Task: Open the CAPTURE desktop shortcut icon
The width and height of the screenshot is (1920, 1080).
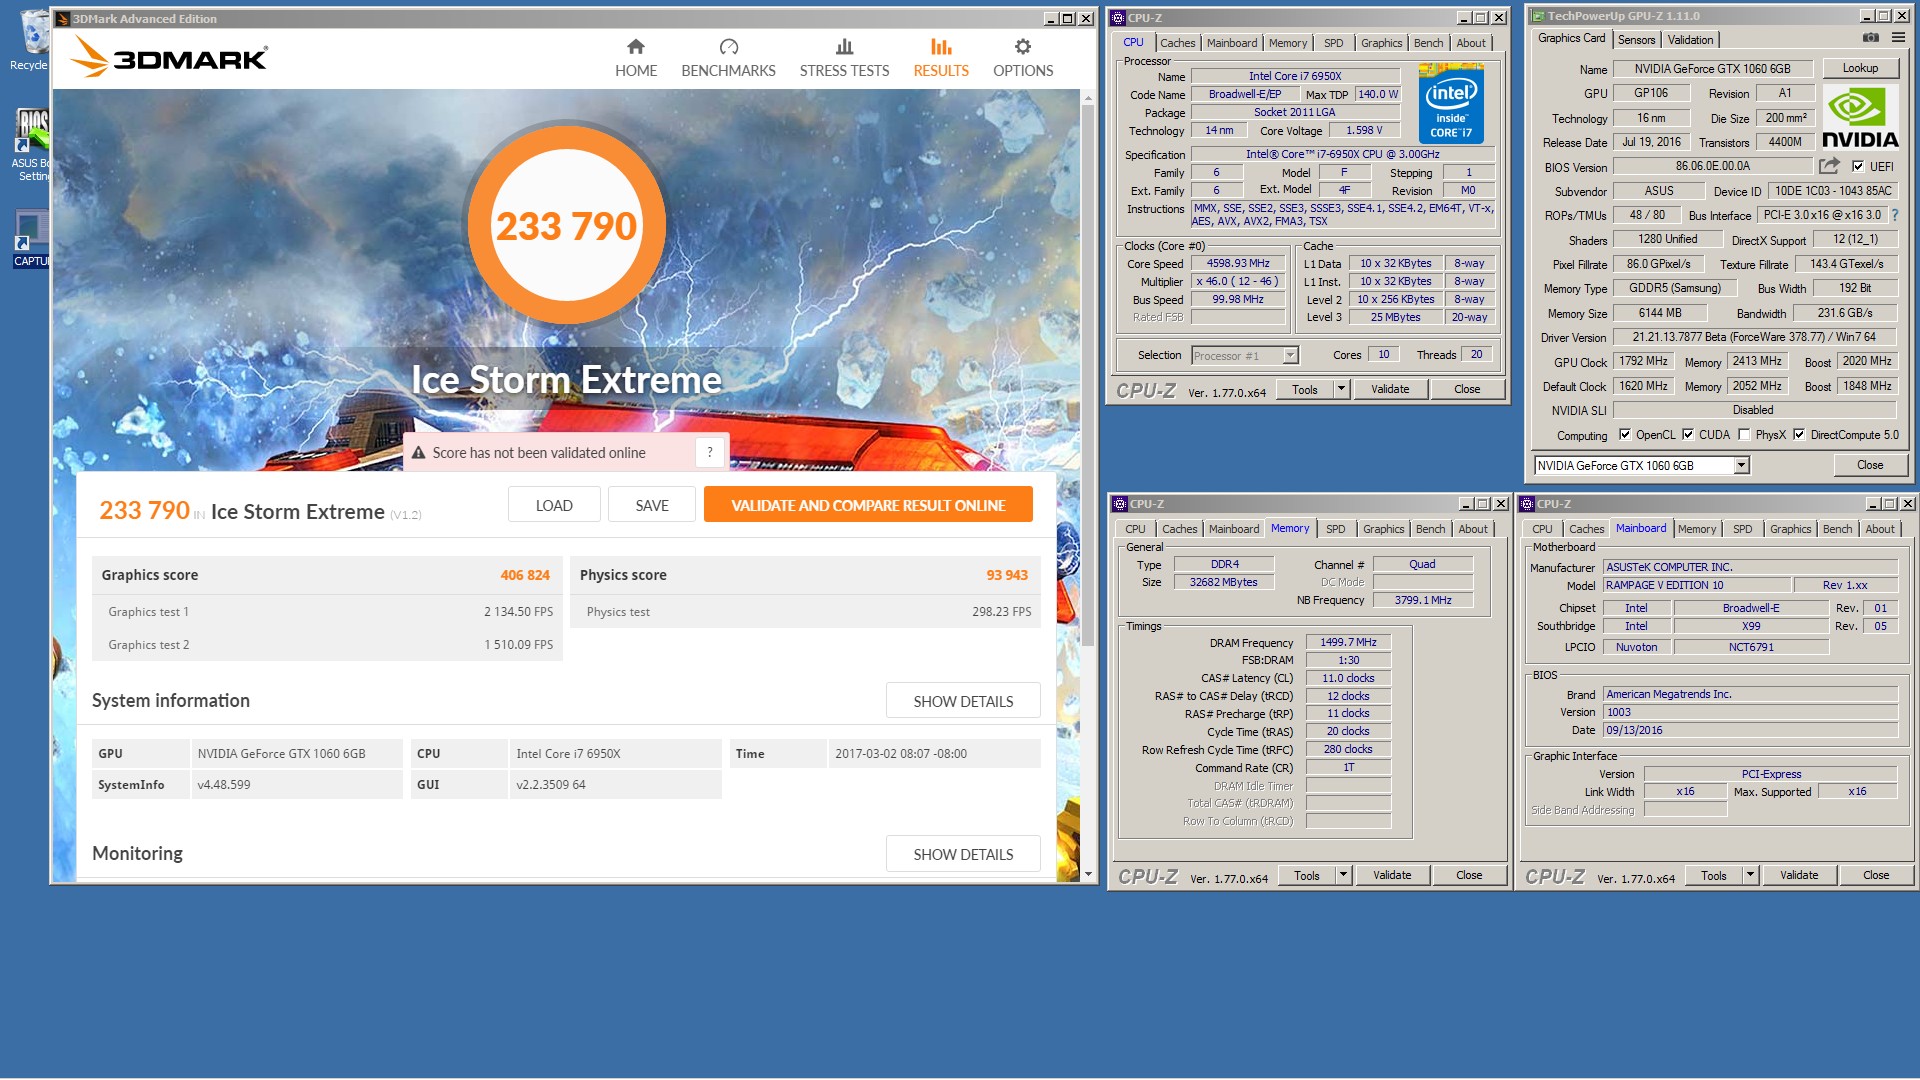Action: [x=30, y=238]
